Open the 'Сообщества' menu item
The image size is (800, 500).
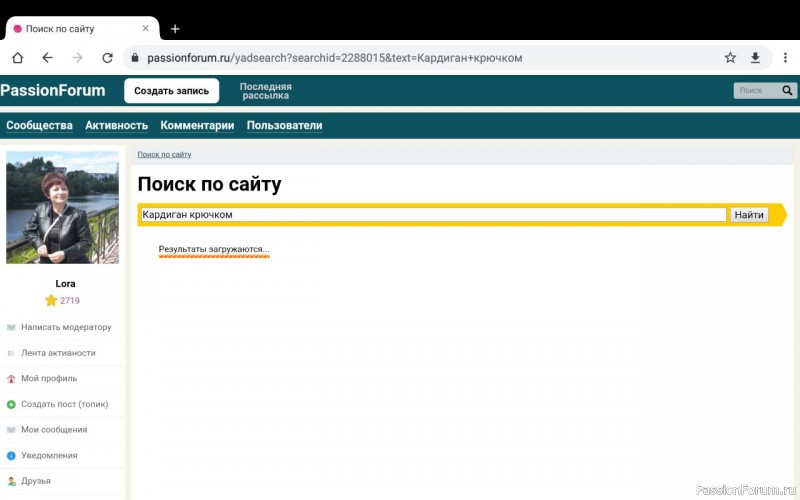tap(39, 126)
